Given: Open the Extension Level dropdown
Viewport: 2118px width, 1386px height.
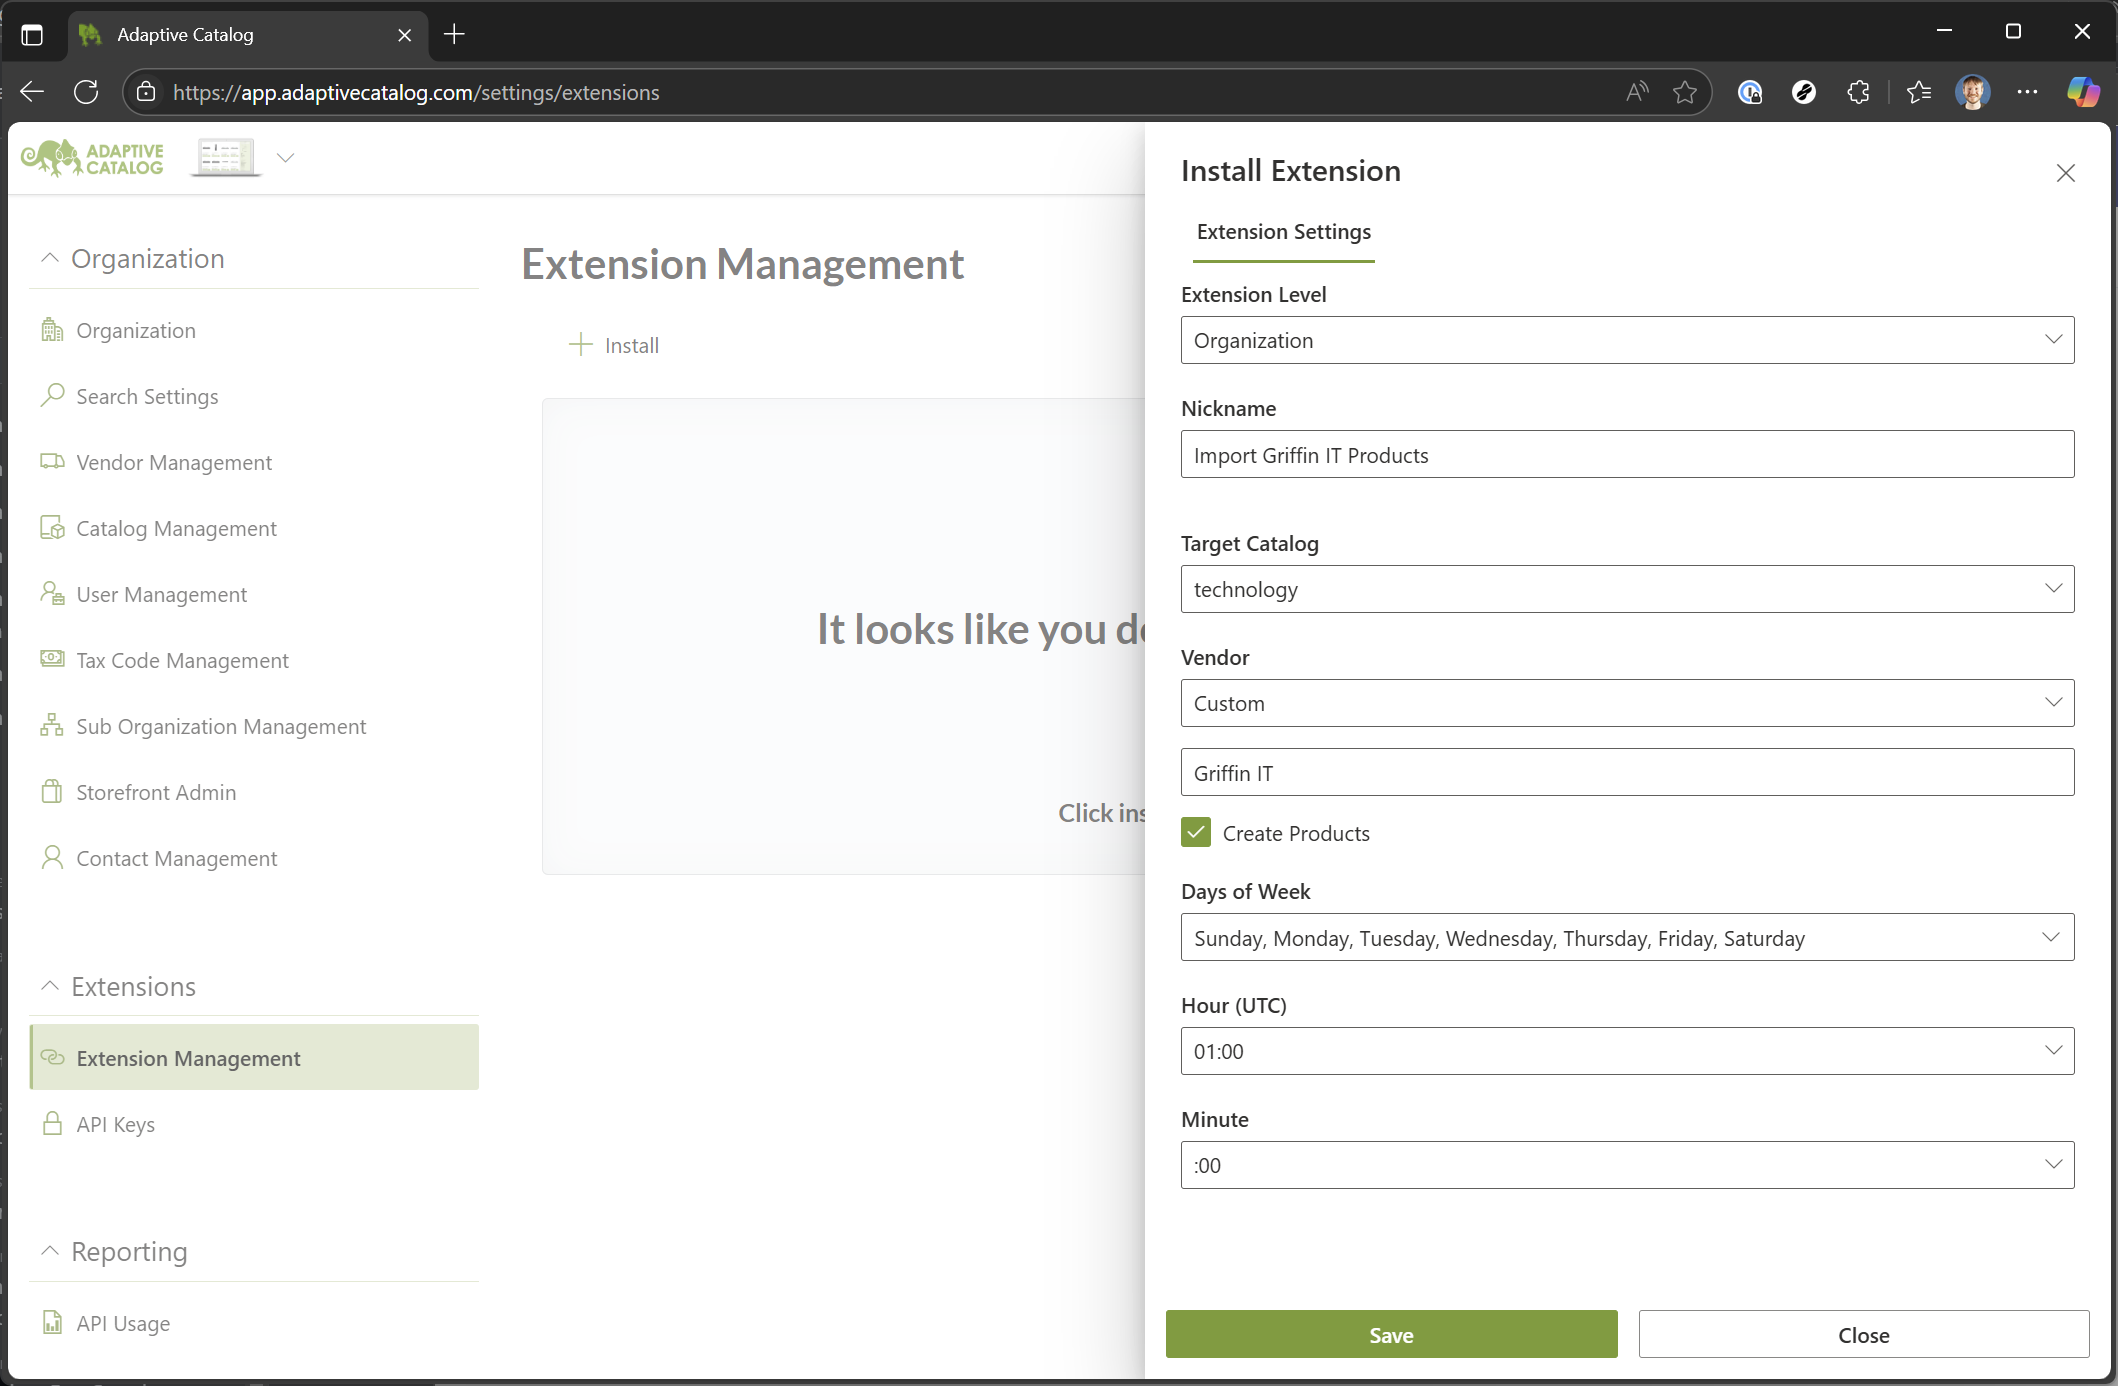Looking at the screenshot, I should [1627, 340].
